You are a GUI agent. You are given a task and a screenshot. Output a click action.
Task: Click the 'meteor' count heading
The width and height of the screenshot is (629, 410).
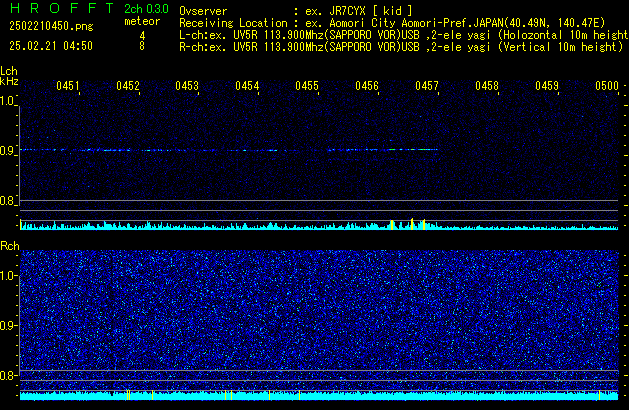[x=142, y=21]
